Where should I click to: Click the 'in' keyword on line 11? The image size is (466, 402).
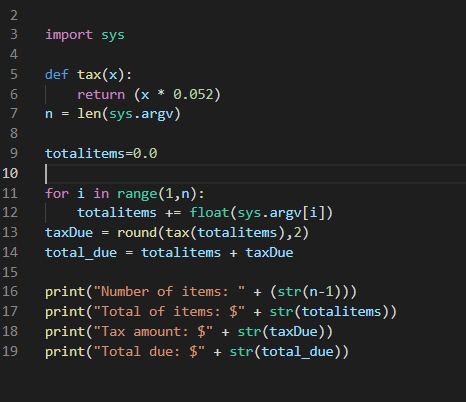click(x=101, y=193)
